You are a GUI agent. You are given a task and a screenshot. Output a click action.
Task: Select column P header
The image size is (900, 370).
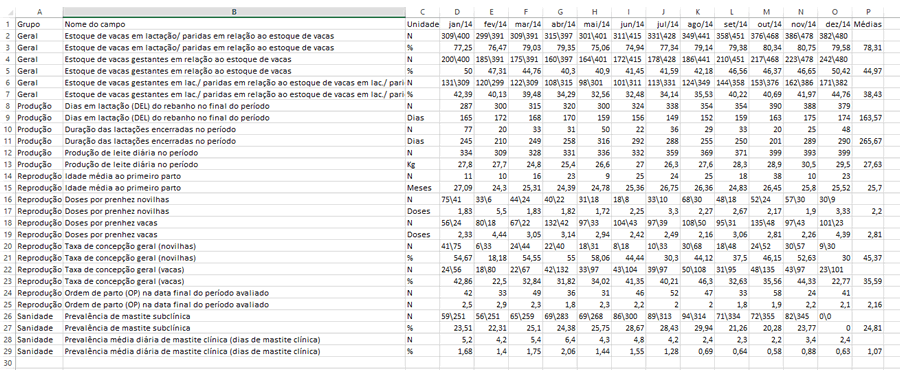pyautogui.click(x=868, y=11)
